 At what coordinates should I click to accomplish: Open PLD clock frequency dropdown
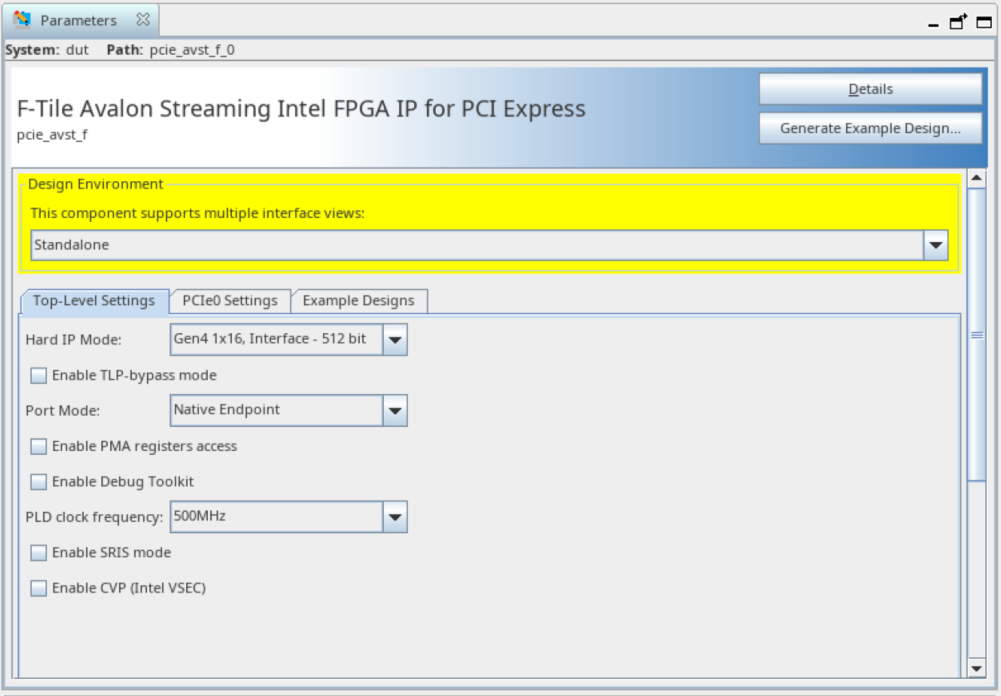coord(395,517)
